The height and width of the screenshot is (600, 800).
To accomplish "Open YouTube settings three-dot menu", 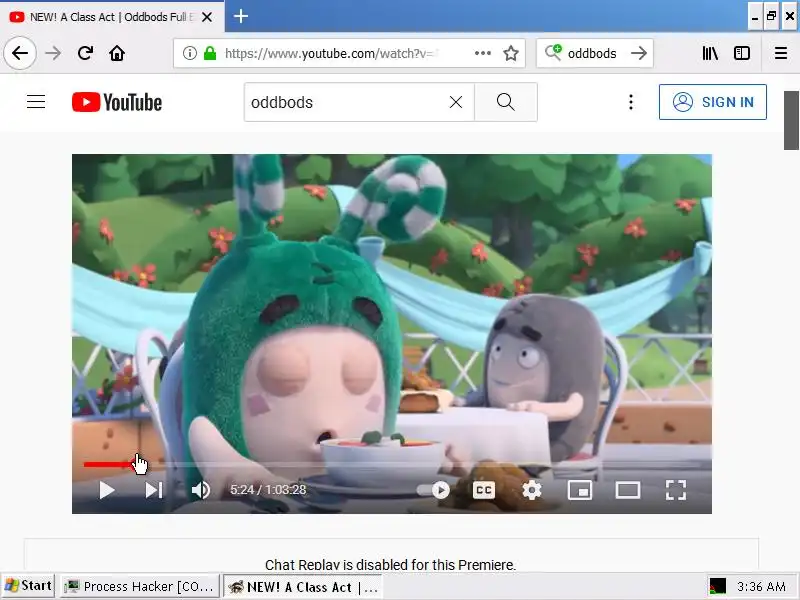I will [x=631, y=102].
